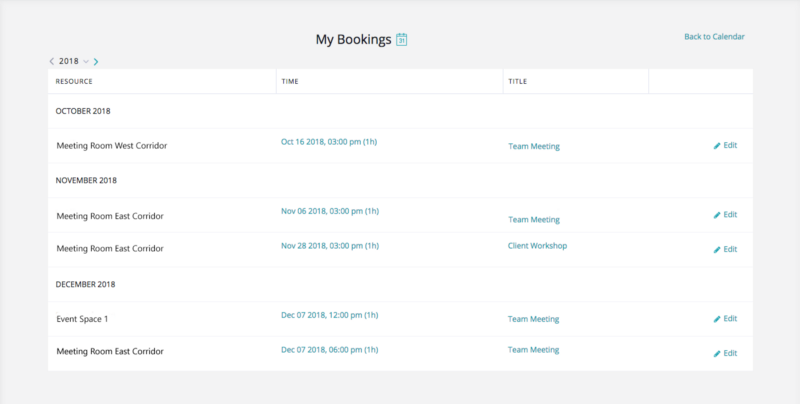Viewport: 800px width, 404px height.
Task: Click the Back to Calendar link
Action: [714, 37]
